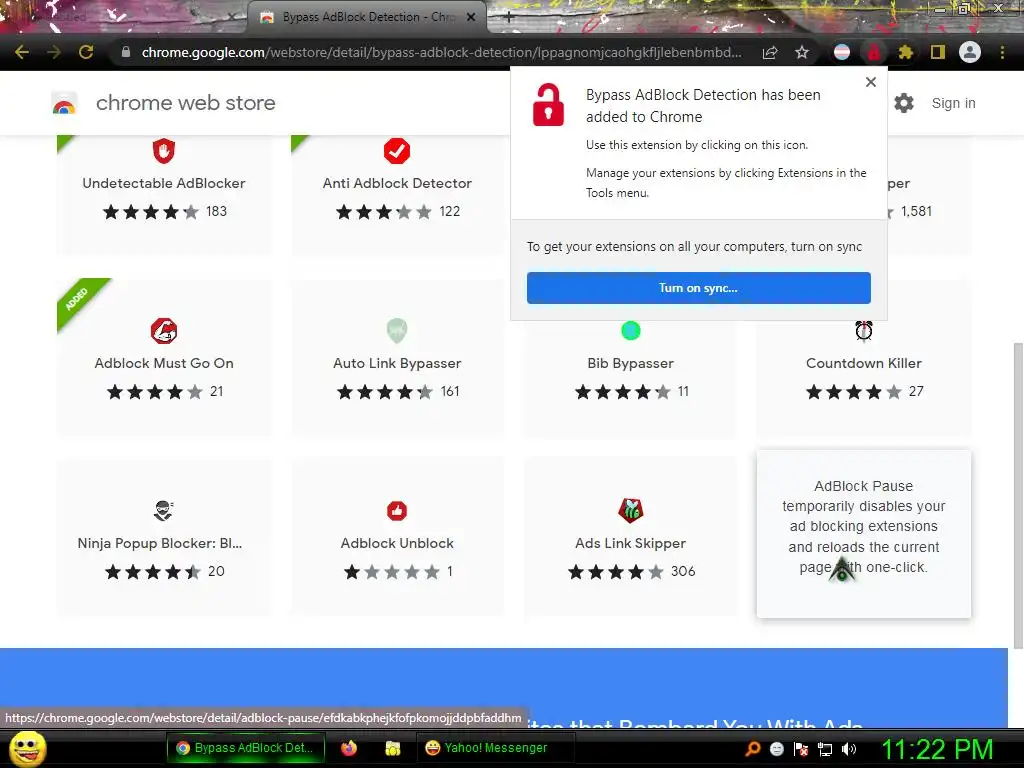Open the file folder taskbar icon

click(392, 748)
